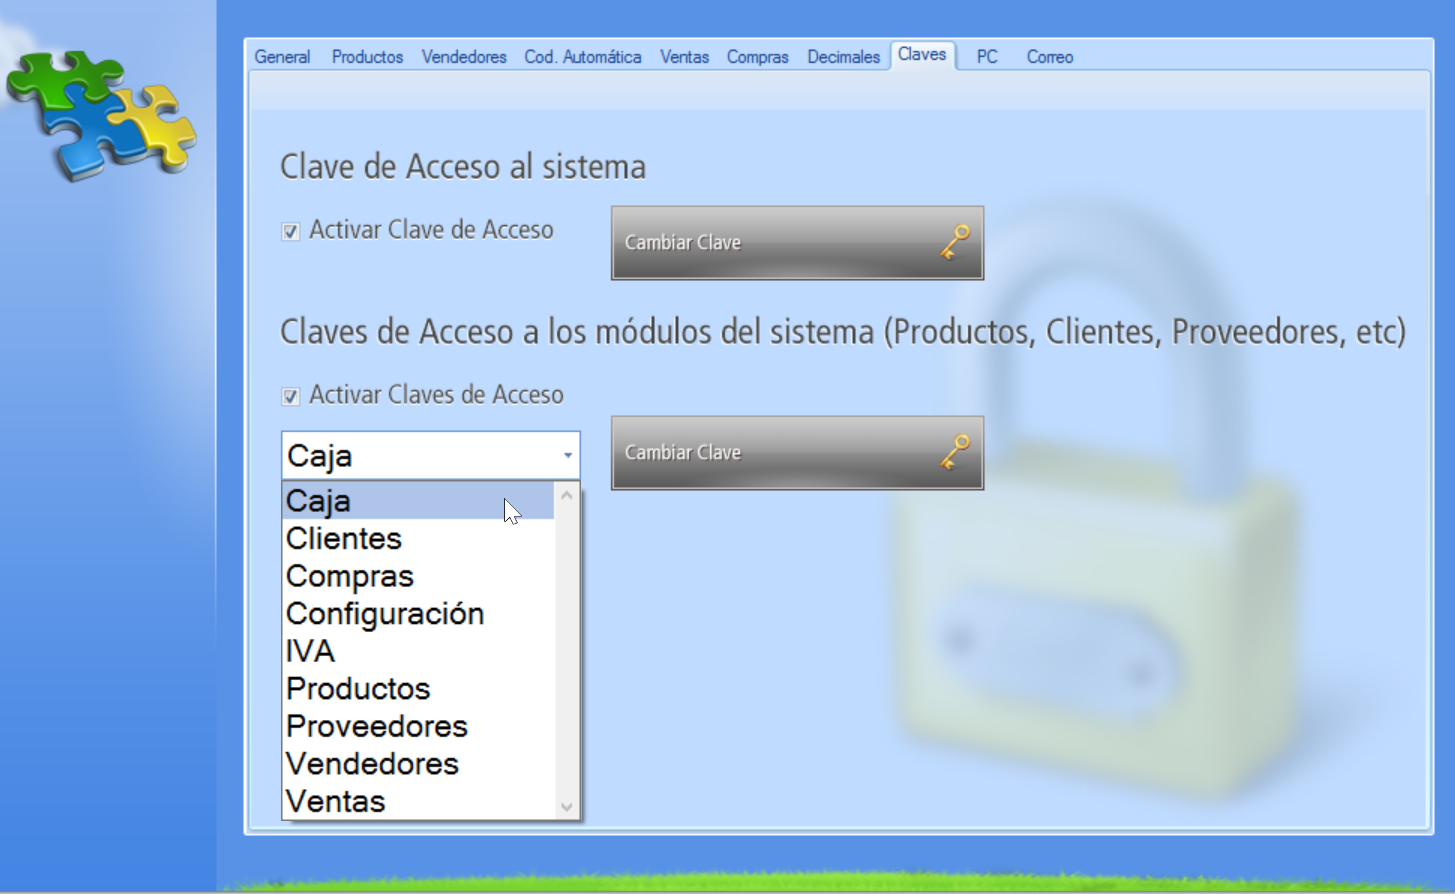Open the Cod. Automática tab
Screen dimensions: 1455x894
(x=582, y=57)
